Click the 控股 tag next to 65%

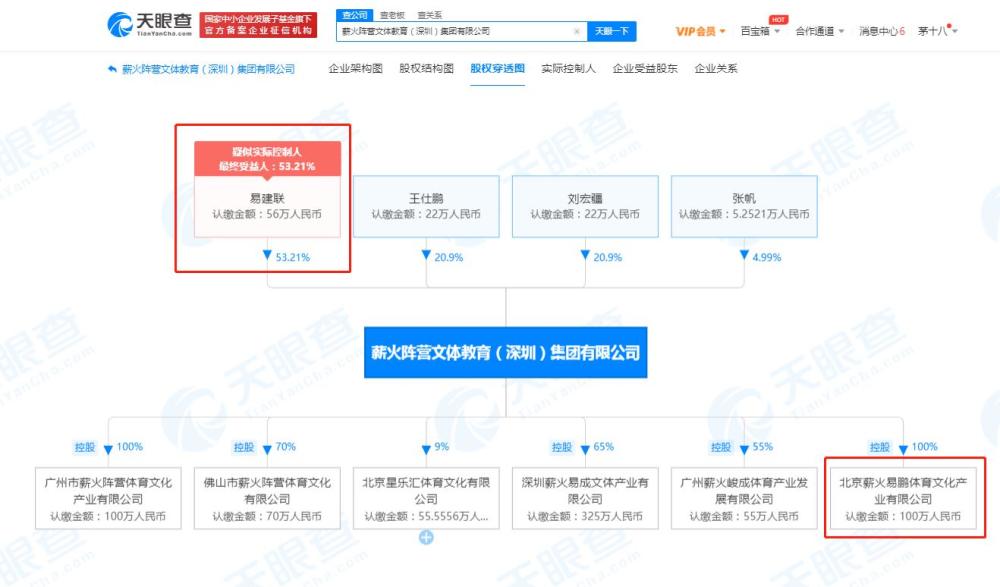(x=562, y=447)
